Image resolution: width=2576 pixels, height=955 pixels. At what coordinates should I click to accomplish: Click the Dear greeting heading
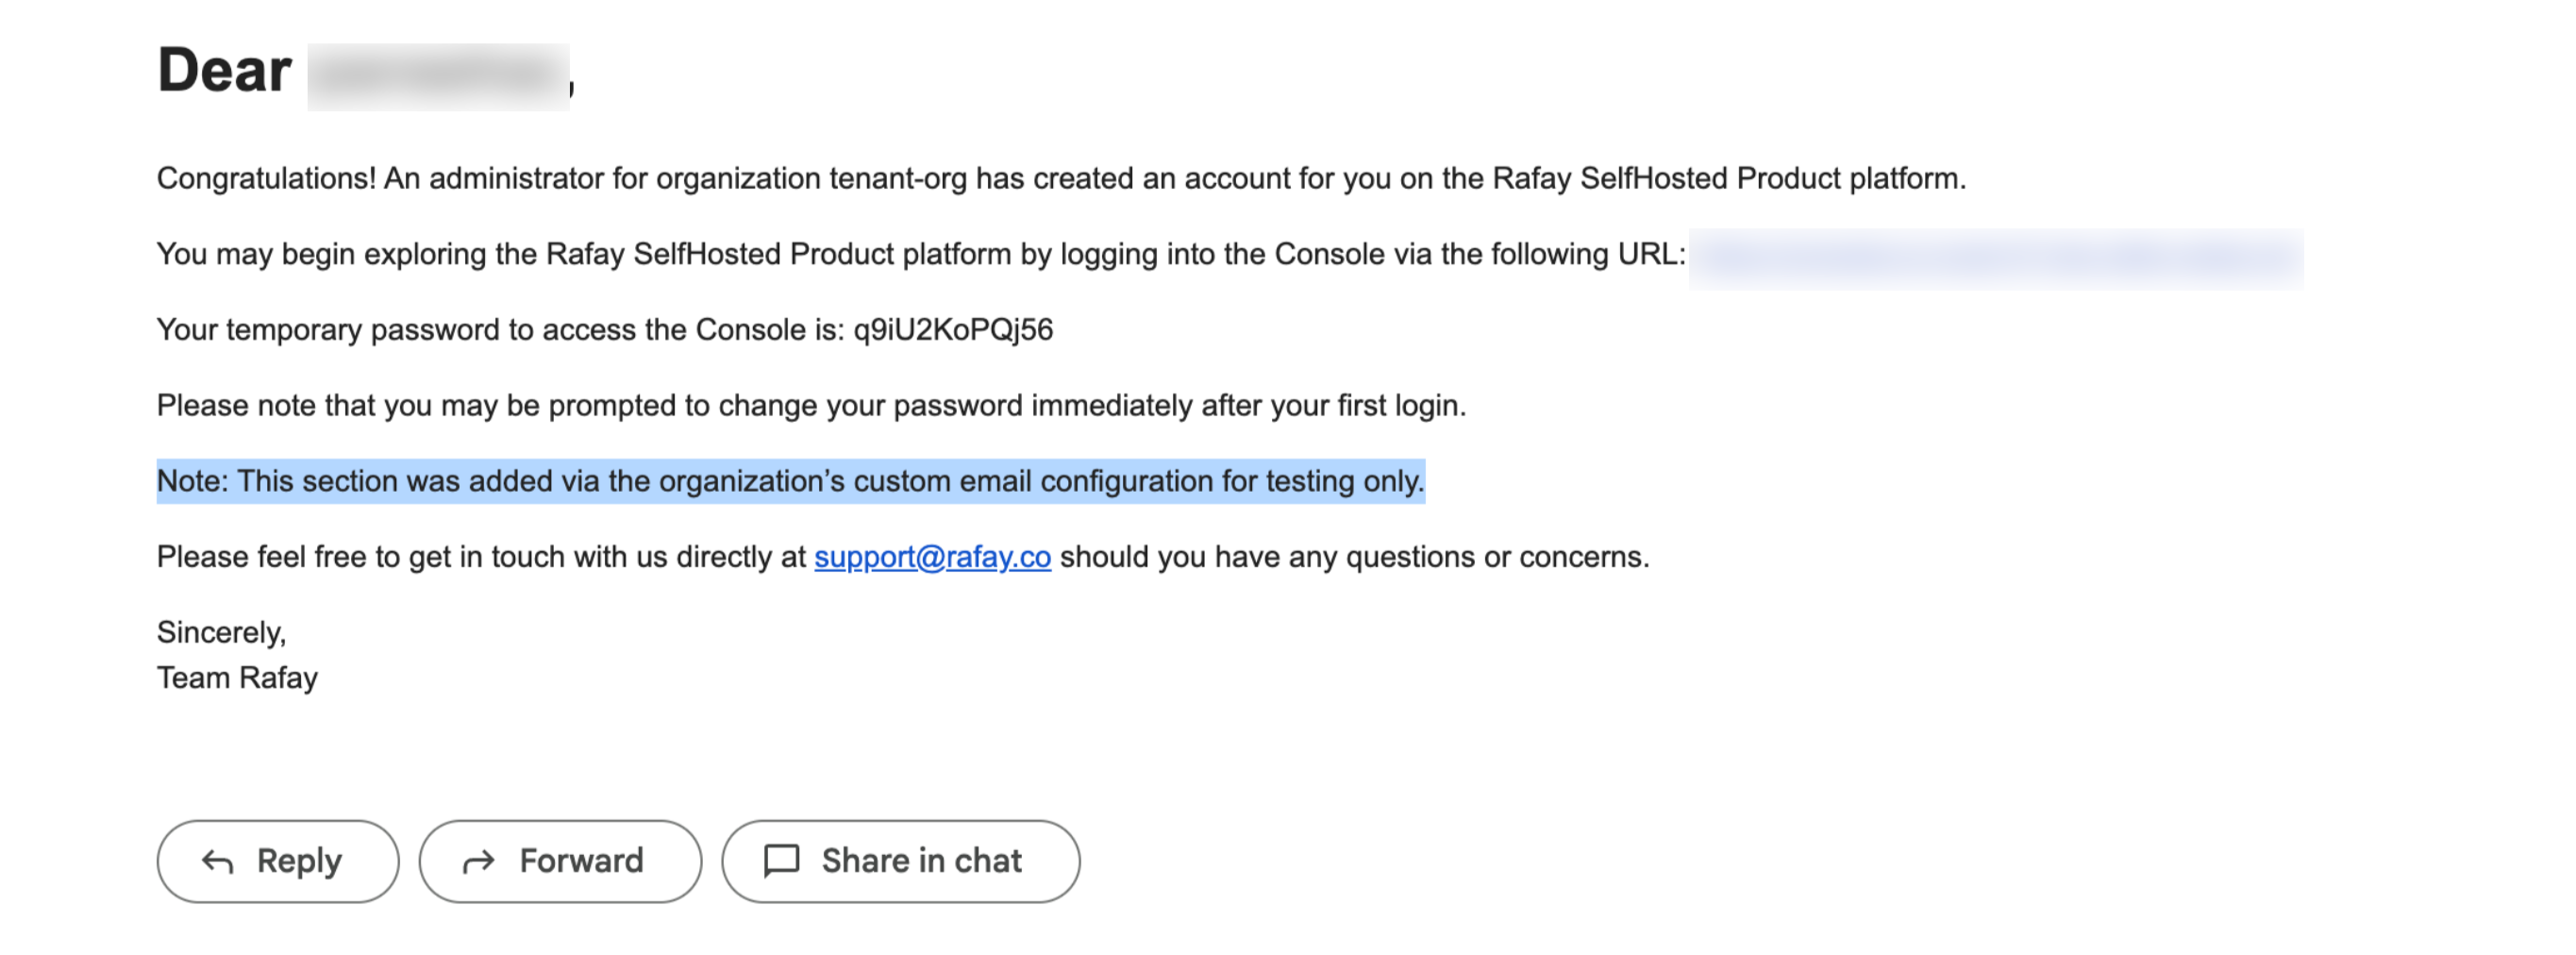click(x=225, y=72)
